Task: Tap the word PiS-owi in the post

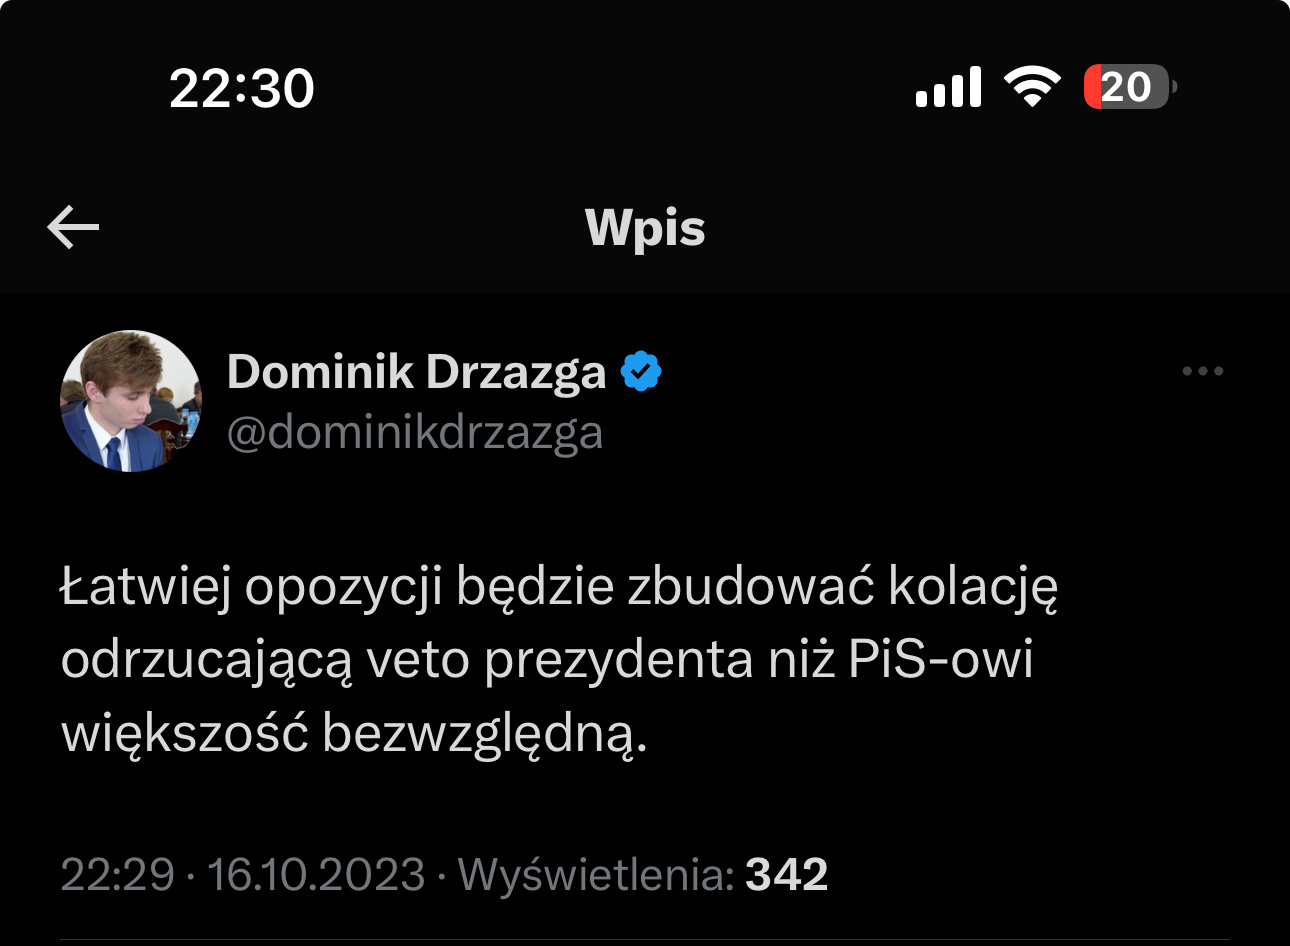Action: [941, 660]
